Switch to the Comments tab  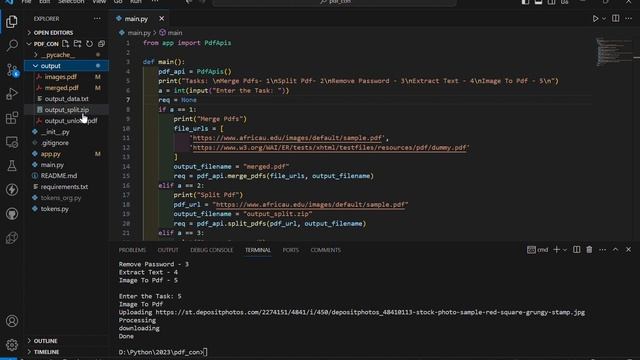coord(325,250)
